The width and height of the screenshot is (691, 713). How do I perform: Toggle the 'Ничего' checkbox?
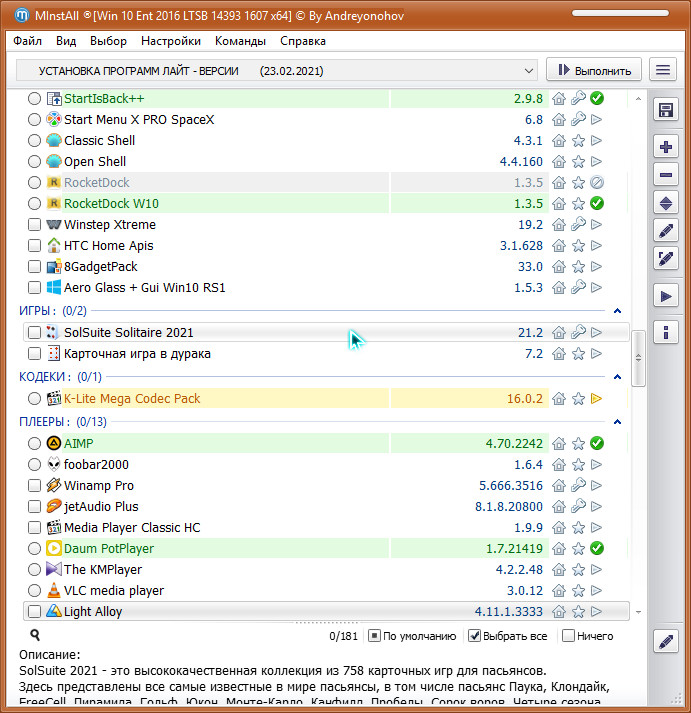coord(568,636)
